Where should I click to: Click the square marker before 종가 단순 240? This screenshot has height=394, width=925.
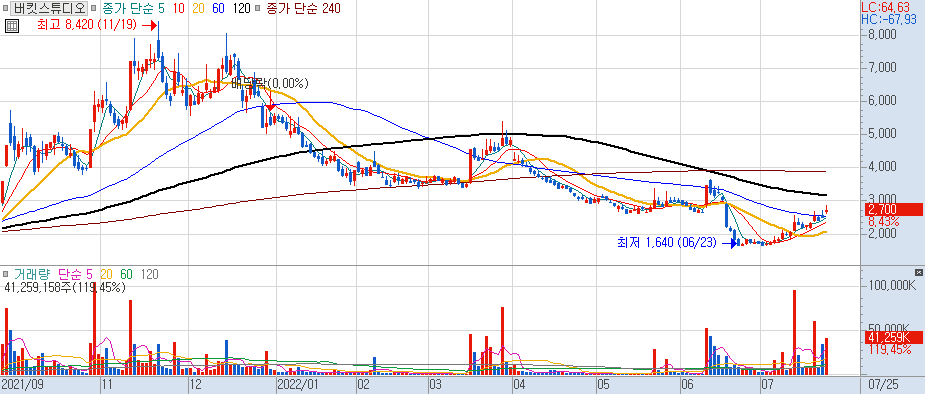tap(257, 9)
